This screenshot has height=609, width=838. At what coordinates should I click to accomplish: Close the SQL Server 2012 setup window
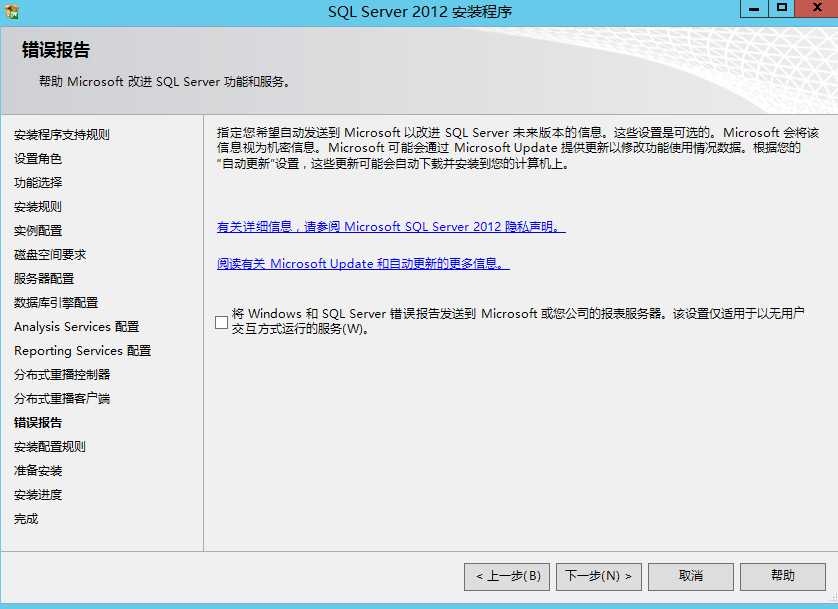817,9
